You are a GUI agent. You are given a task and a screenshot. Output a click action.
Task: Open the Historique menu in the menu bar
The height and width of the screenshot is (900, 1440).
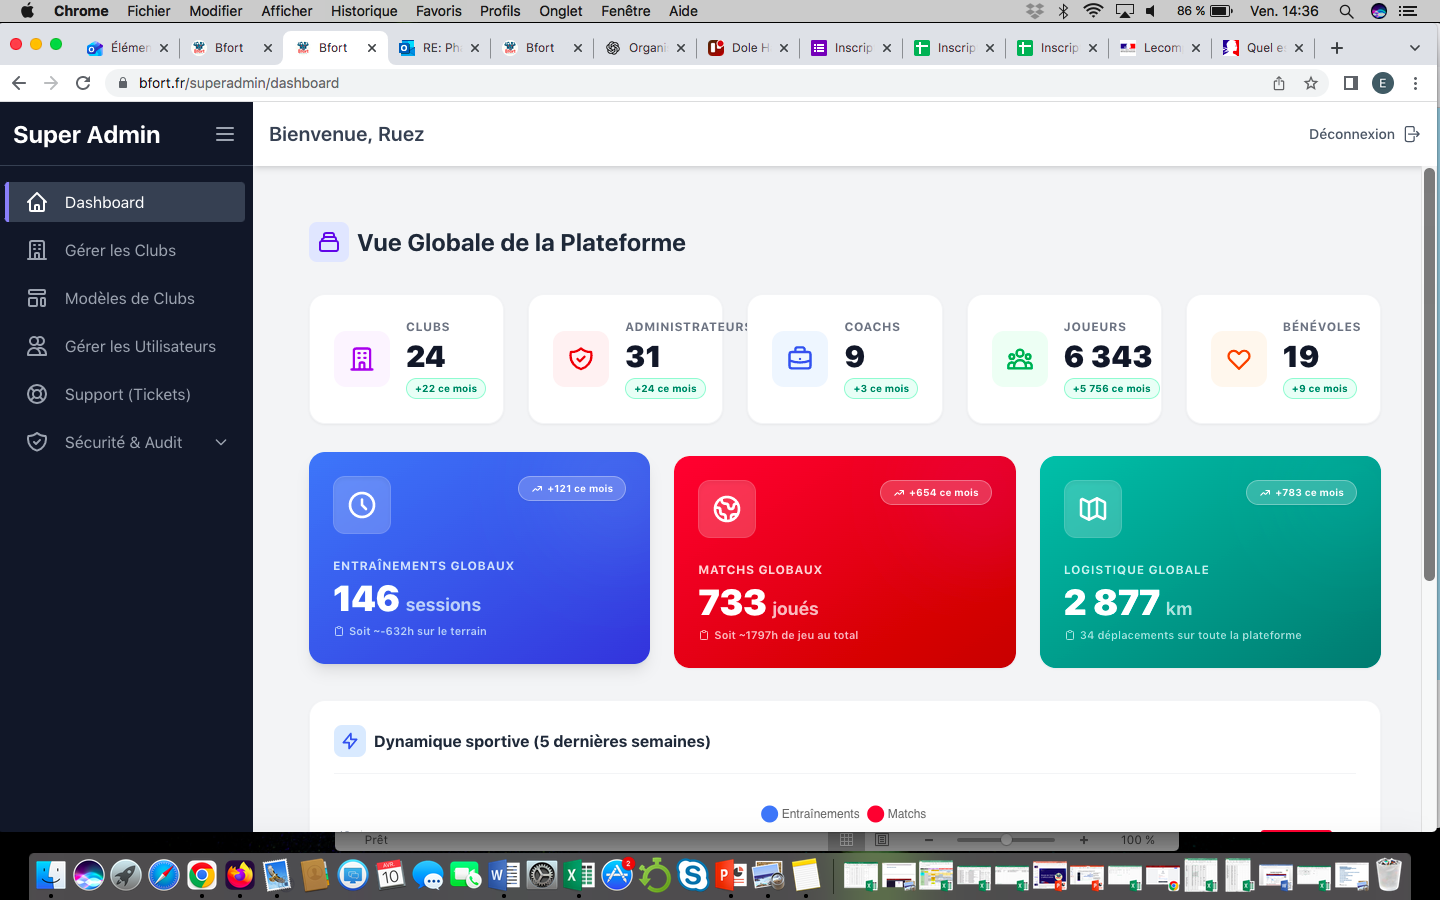pyautogui.click(x=364, y=11)
